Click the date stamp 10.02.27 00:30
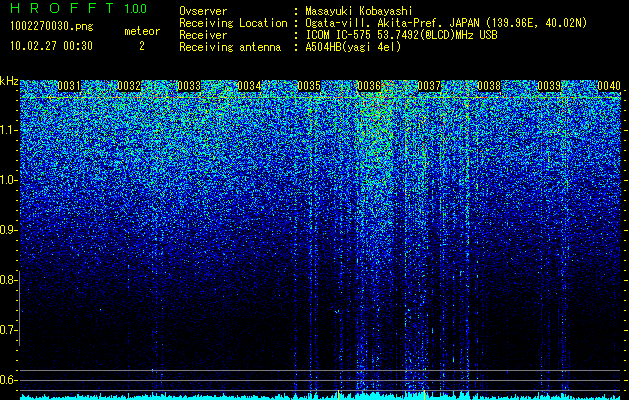Viewport: 629px width, 400px height. pyautogui.click(x=51, y=46)
